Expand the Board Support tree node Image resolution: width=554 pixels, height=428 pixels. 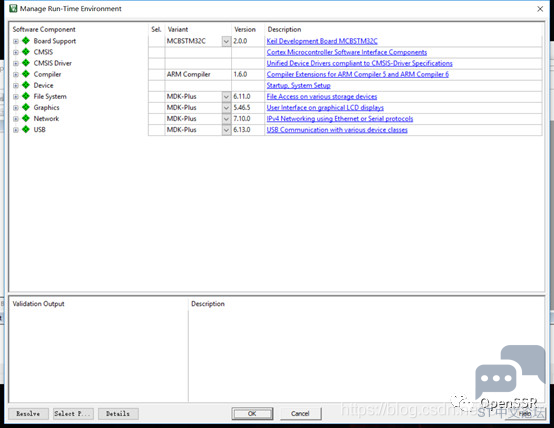coord(16,41)
